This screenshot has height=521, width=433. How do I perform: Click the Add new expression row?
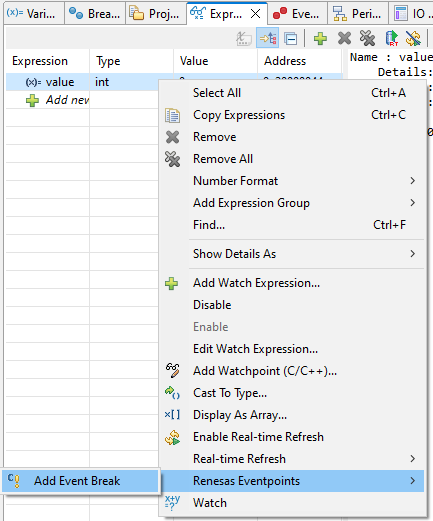coord(57,100)
